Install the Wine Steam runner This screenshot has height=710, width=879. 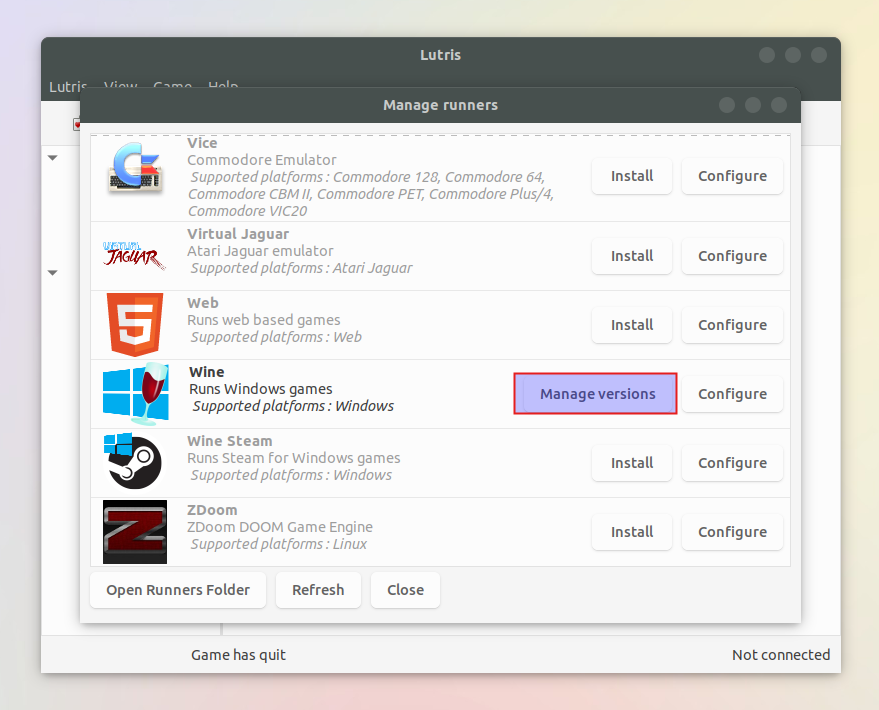pos(631,462)
